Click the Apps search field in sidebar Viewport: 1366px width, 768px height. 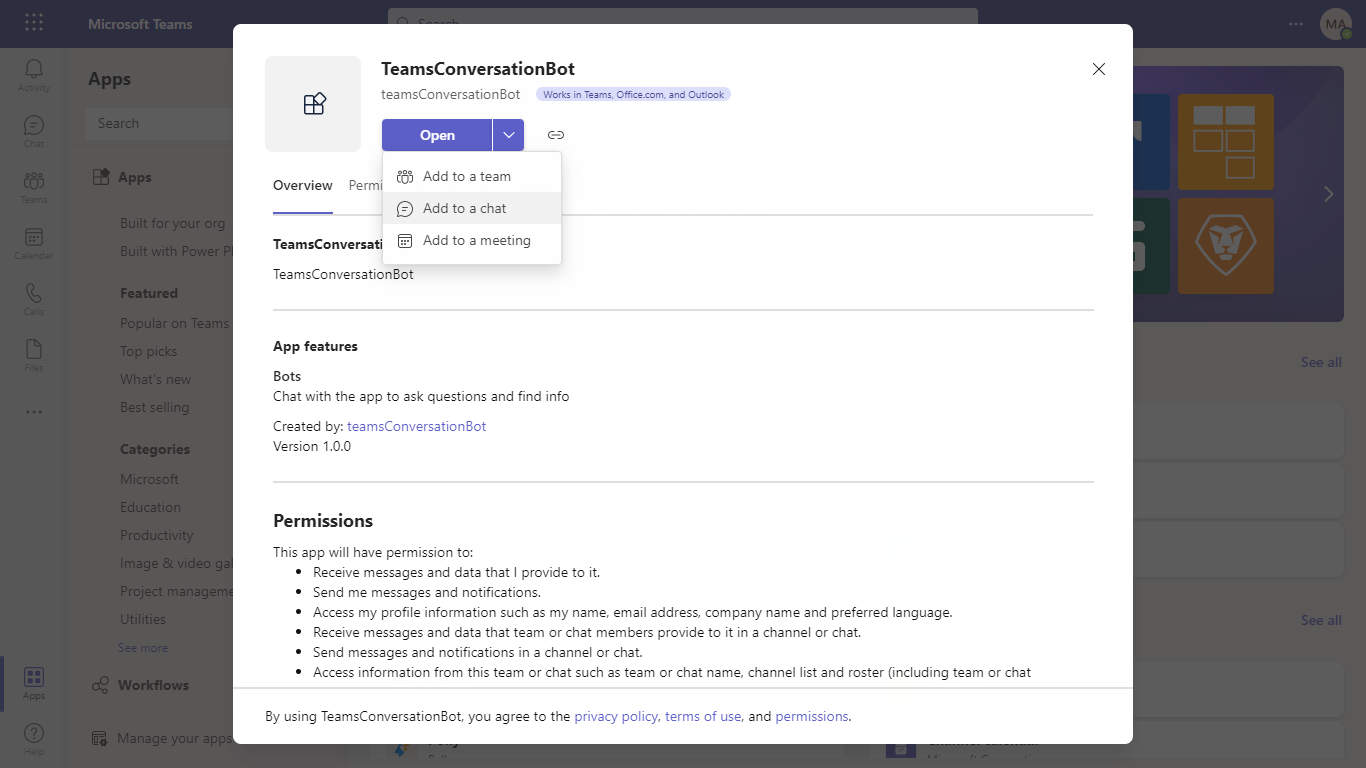click(160, 123)
